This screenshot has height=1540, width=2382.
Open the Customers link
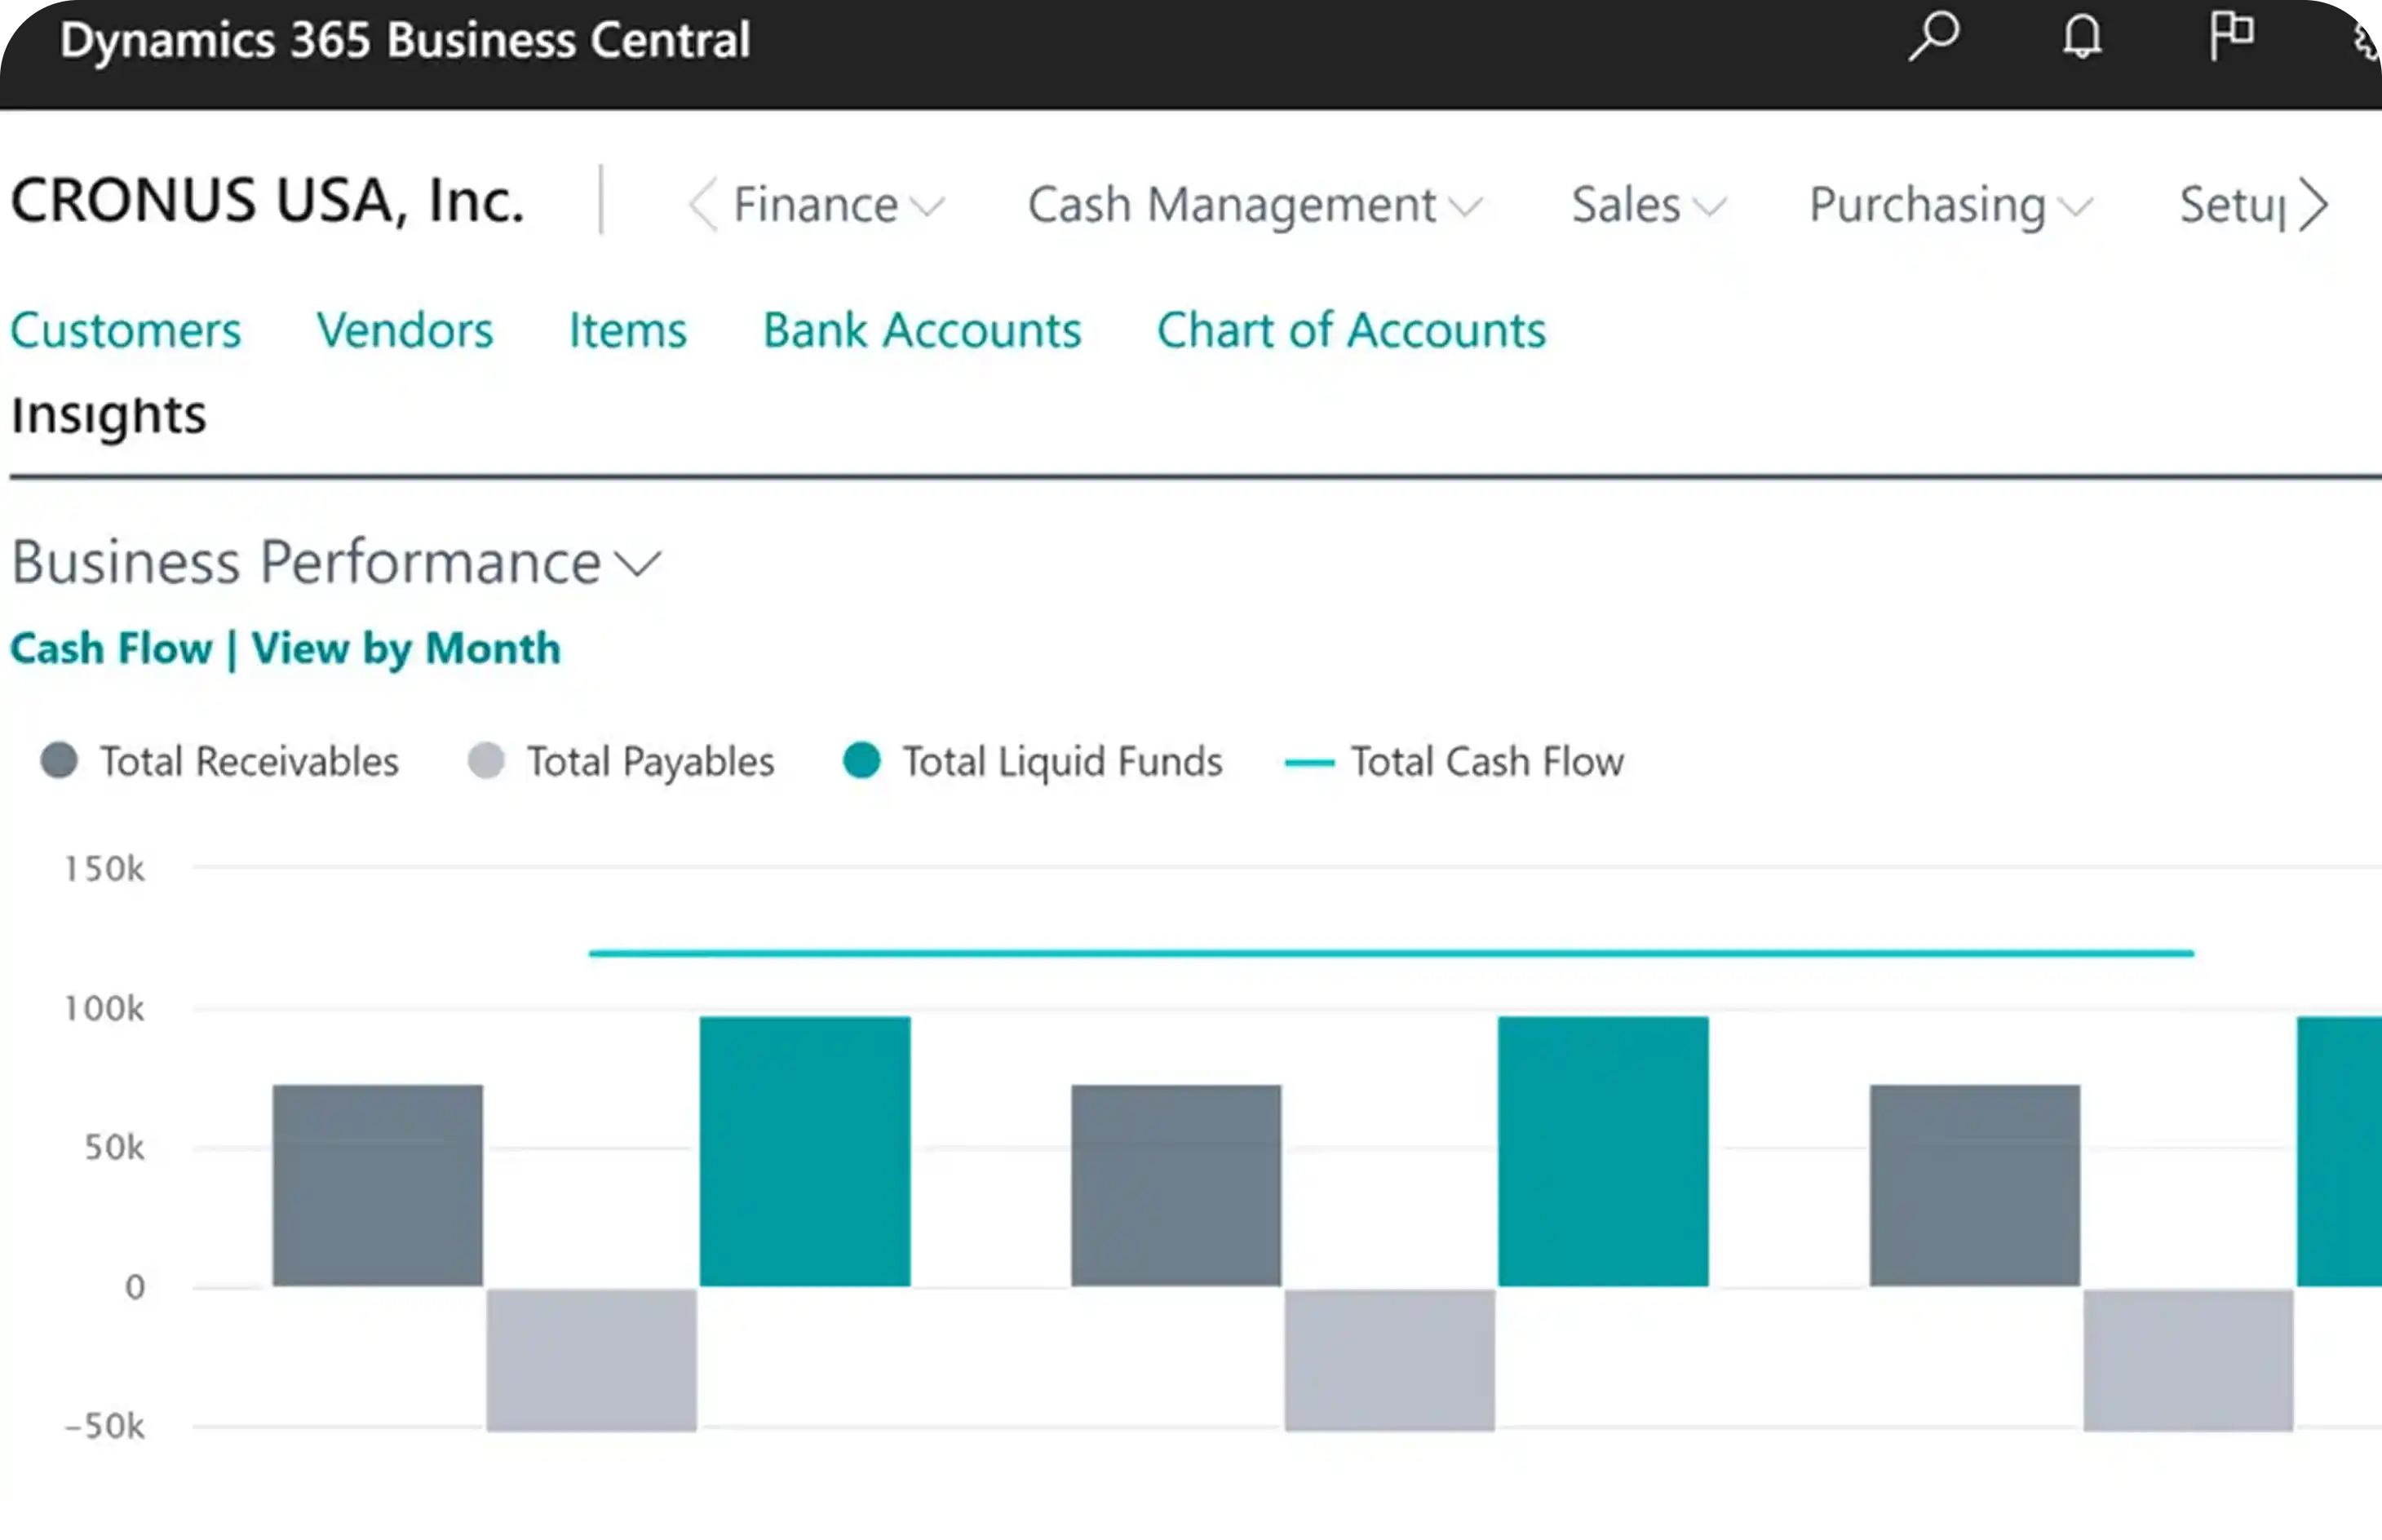(x=126, y=330)
